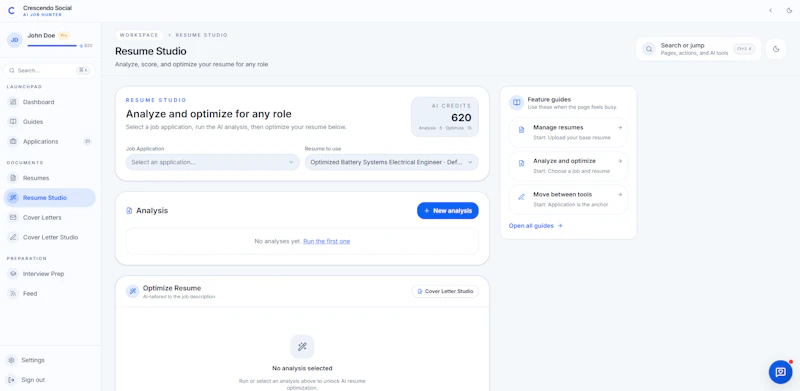Click the New analysis button
This screenshot has height=391, width=800.
447,210
